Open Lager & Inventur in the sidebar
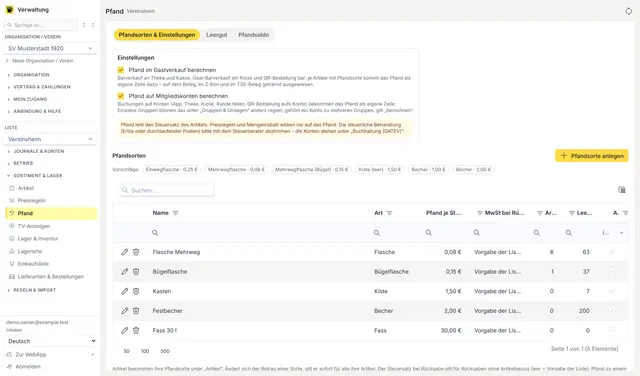This screenshot has width=640, height=376. pos(38,238)
